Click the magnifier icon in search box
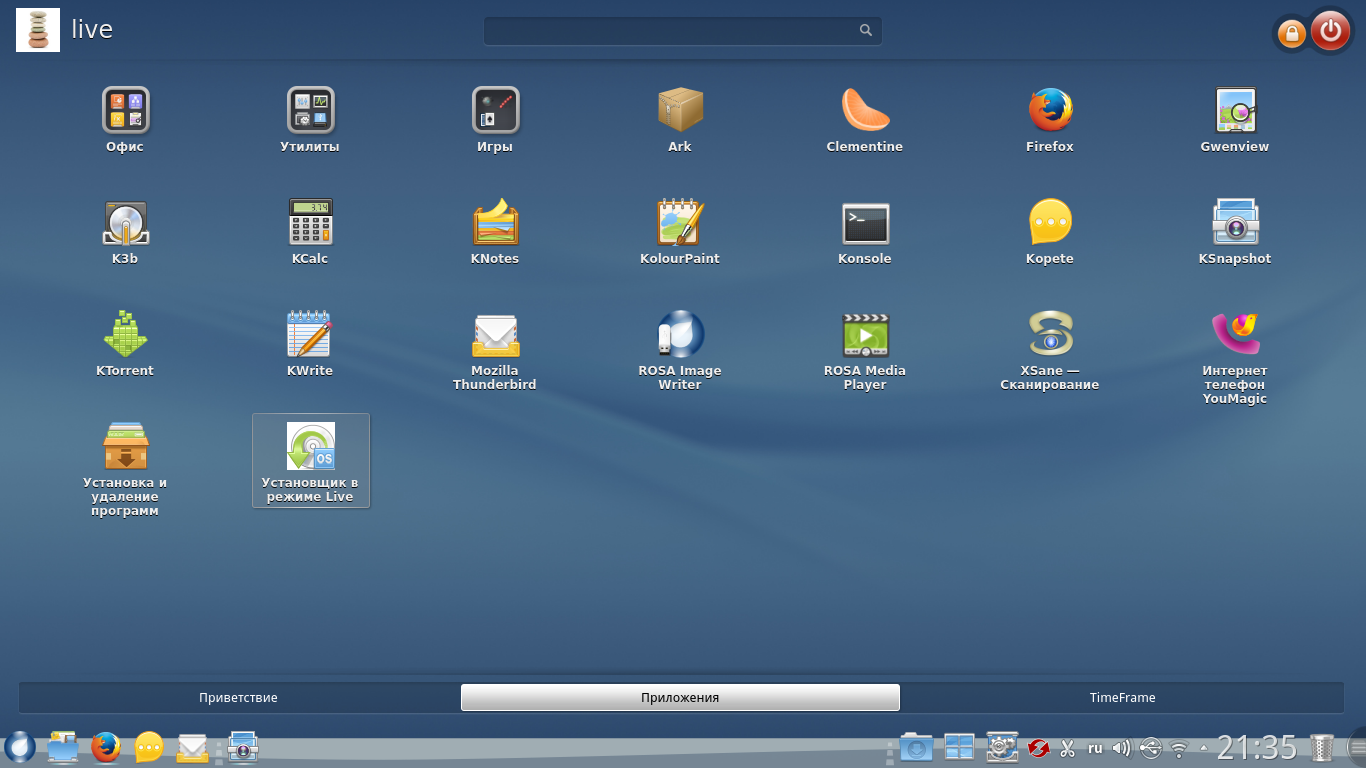 [866, 30]
